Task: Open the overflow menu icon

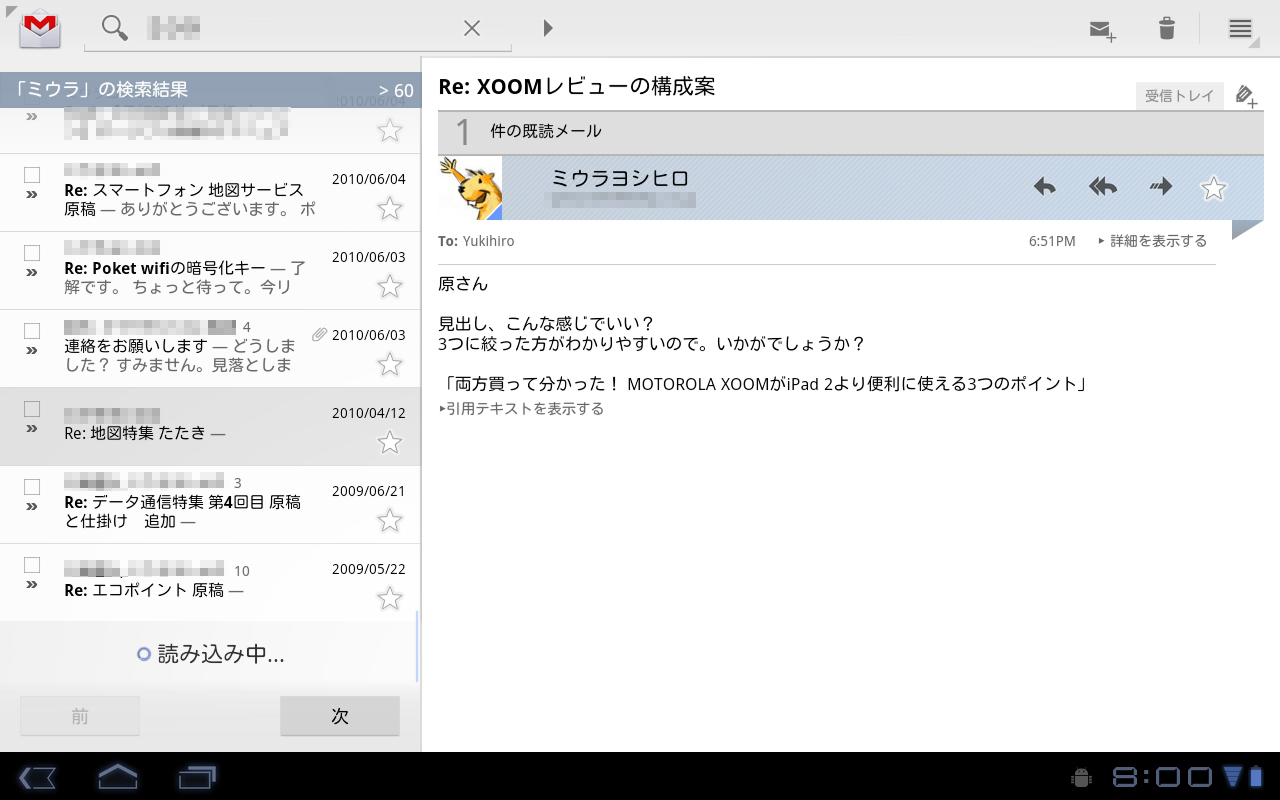Action: (1241, 28)
